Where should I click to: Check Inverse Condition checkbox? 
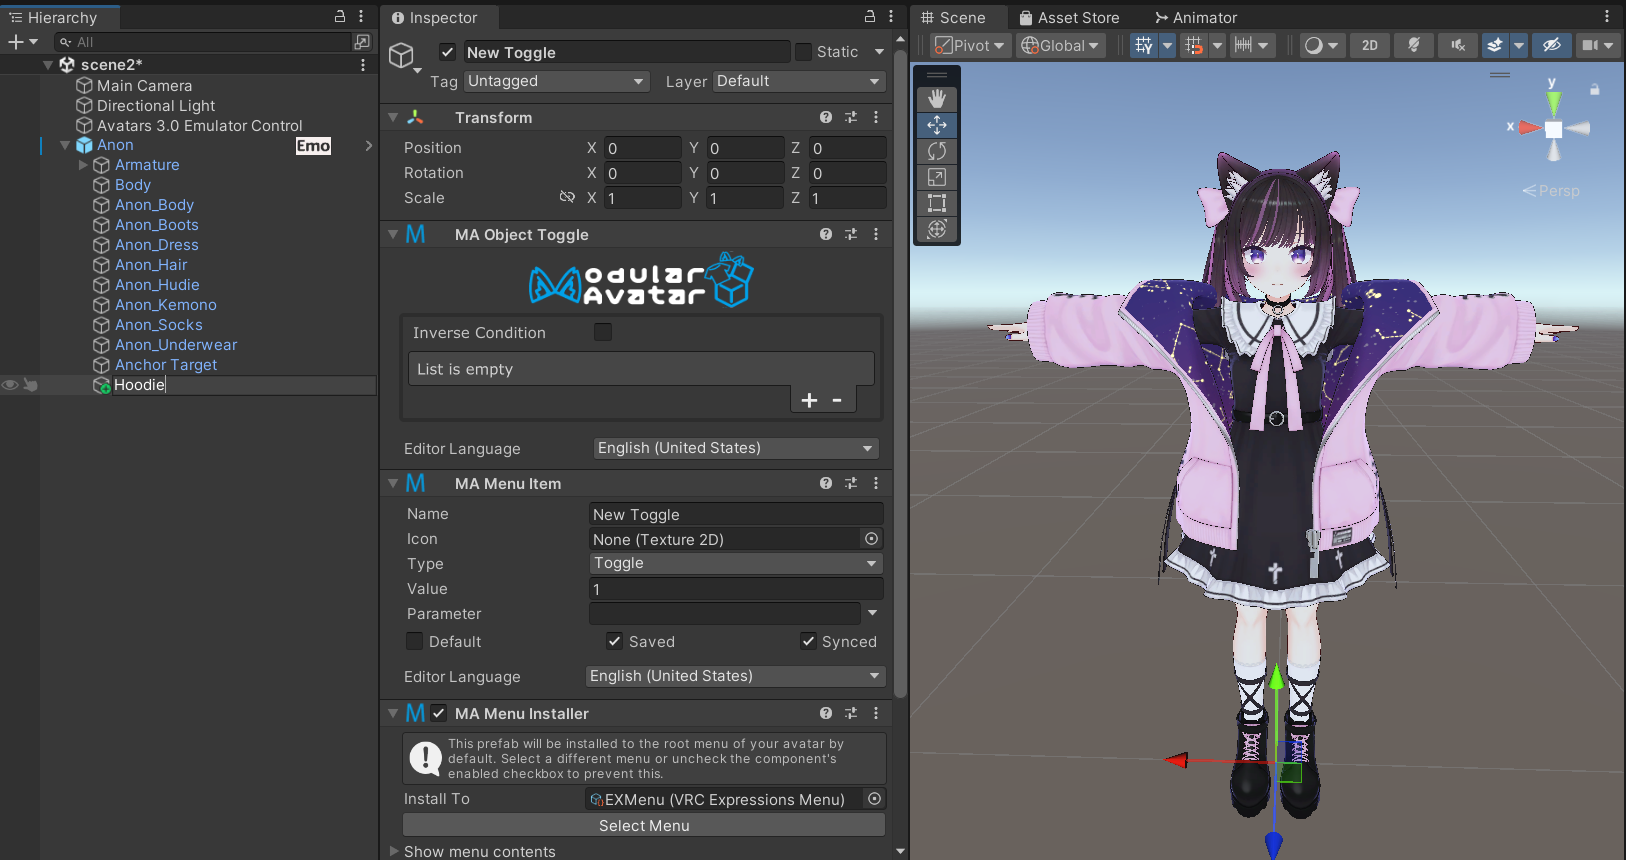coord(603,332)
